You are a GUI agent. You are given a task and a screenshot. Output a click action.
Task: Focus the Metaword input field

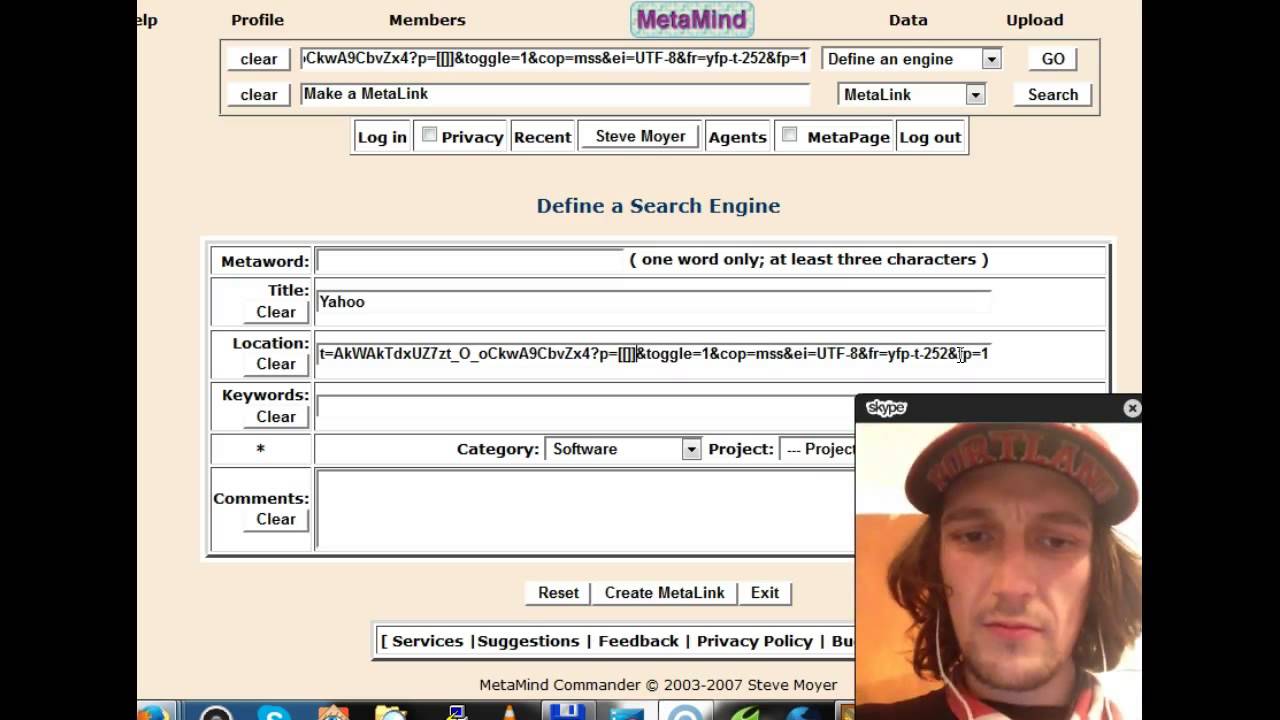(x=470, y=260)
